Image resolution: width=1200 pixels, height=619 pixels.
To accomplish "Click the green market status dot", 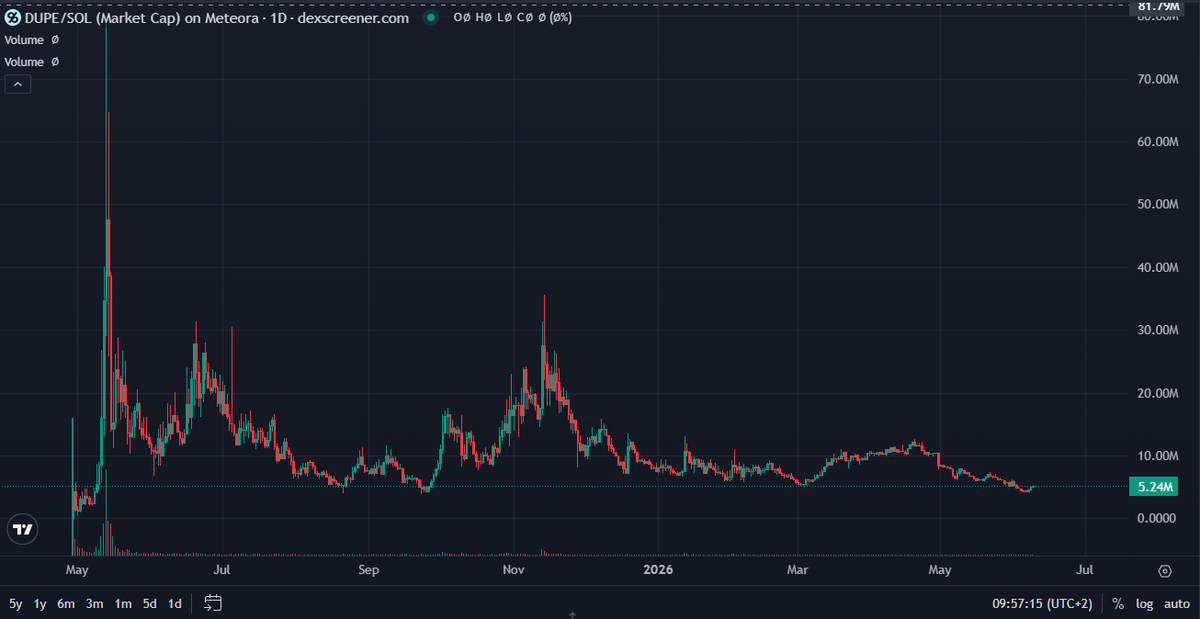I will pyautogui.click(x=430, y=18).
